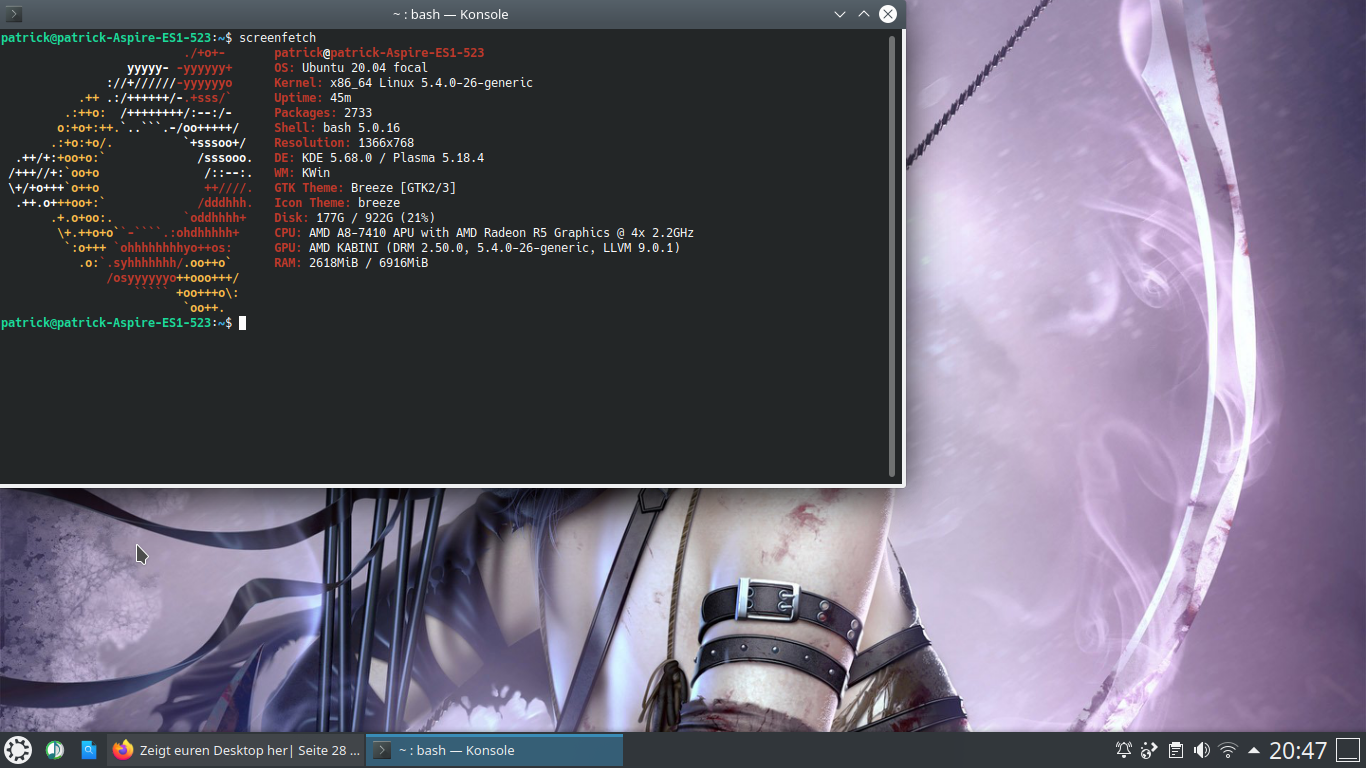This screenshot has width=1366, height=768.
Task: Click the Show Desktop button in panel
Action: [1349, 750]
